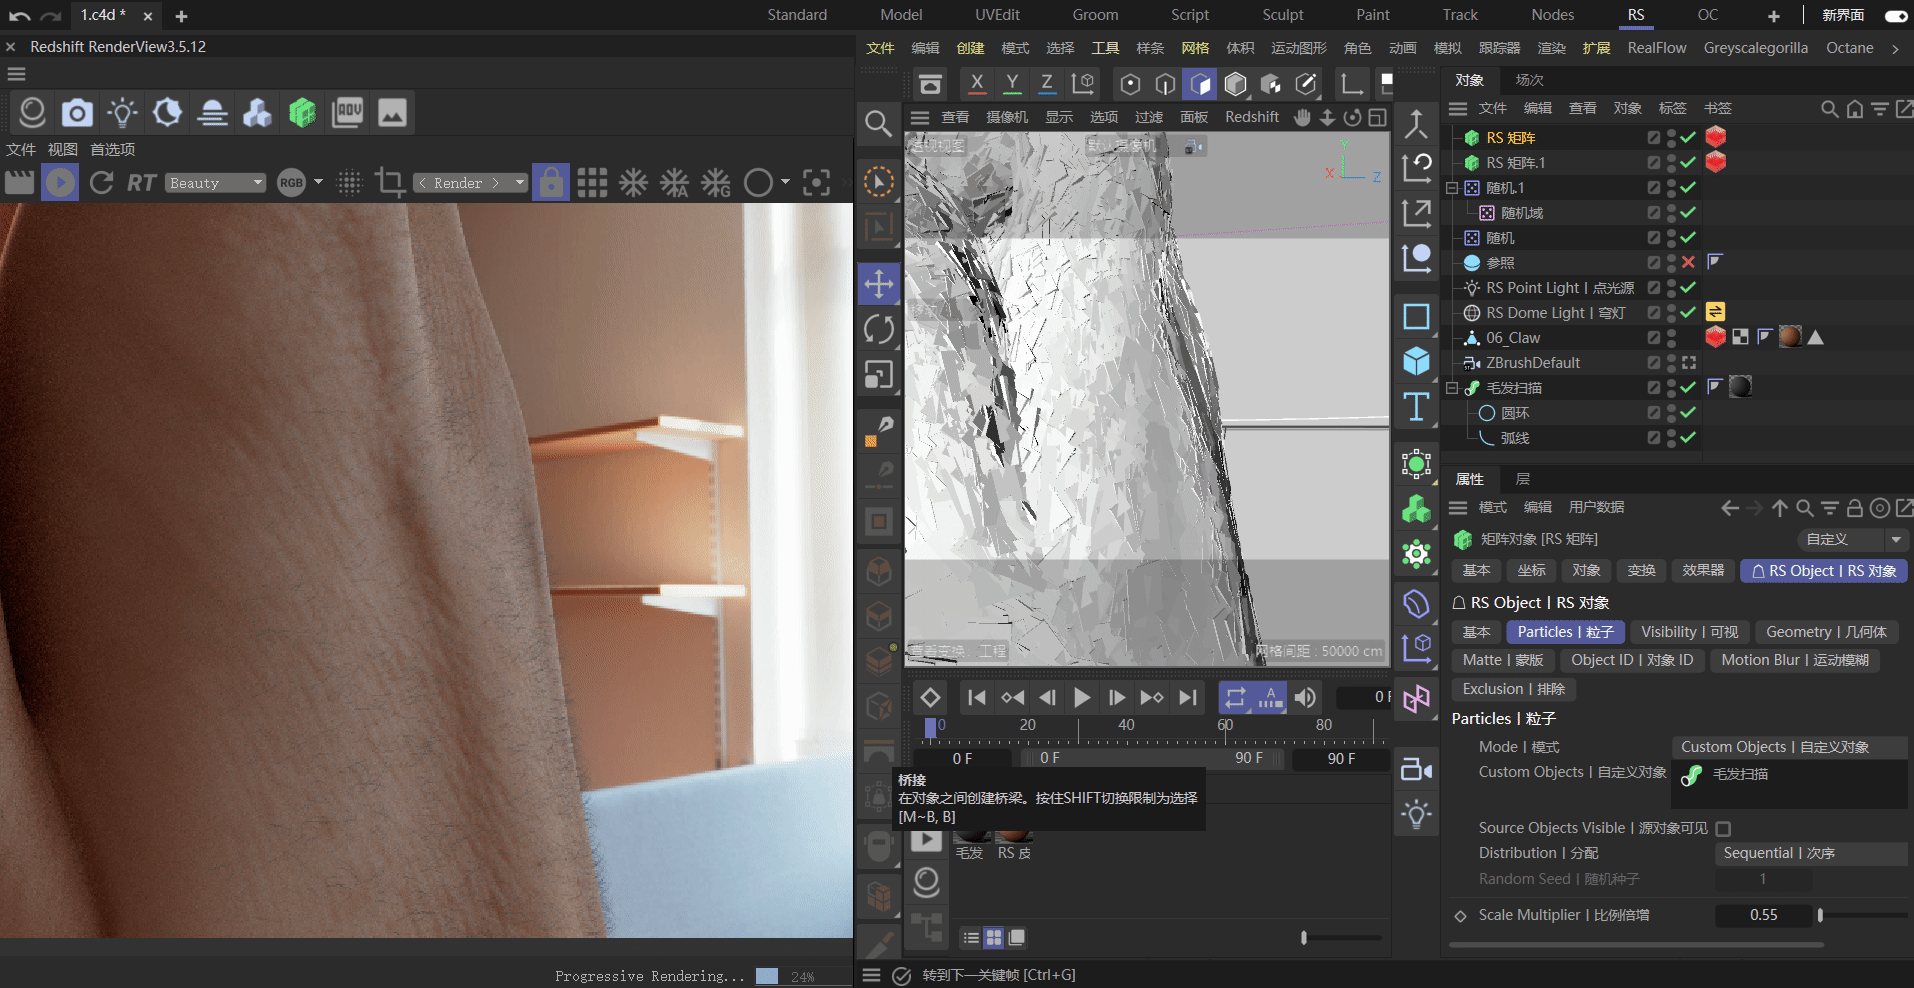This screenshot has width=1914, height=988.
Task: Select the Scale tool in the left toolbar
Action: pyautogui.click(x=878, y=375)
